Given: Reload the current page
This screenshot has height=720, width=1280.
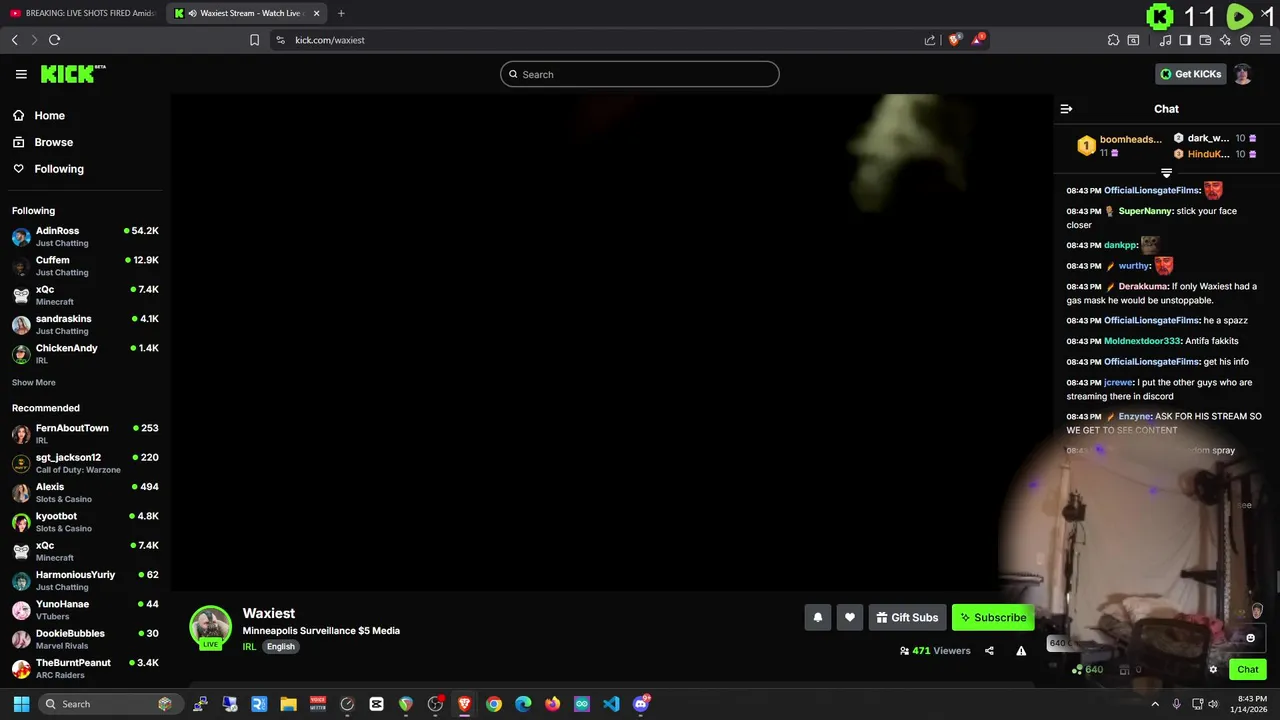Looking at the screenshot, I should pos(54,40).
